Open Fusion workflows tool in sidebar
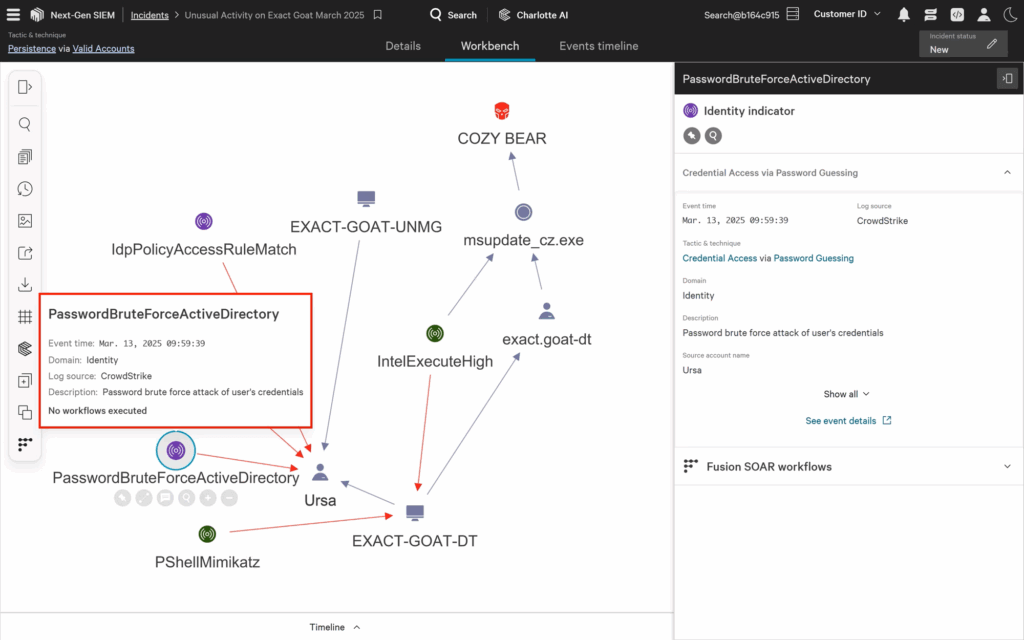 (x=25, y=444)
